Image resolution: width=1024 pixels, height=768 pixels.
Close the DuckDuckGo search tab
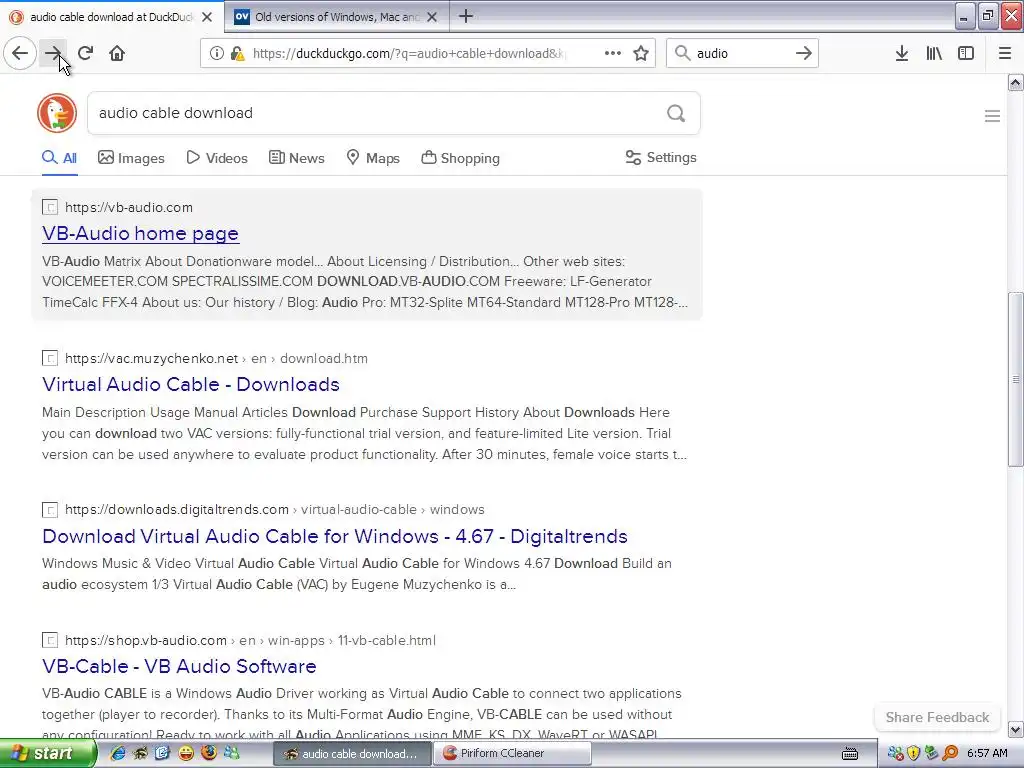click(207, 17)
